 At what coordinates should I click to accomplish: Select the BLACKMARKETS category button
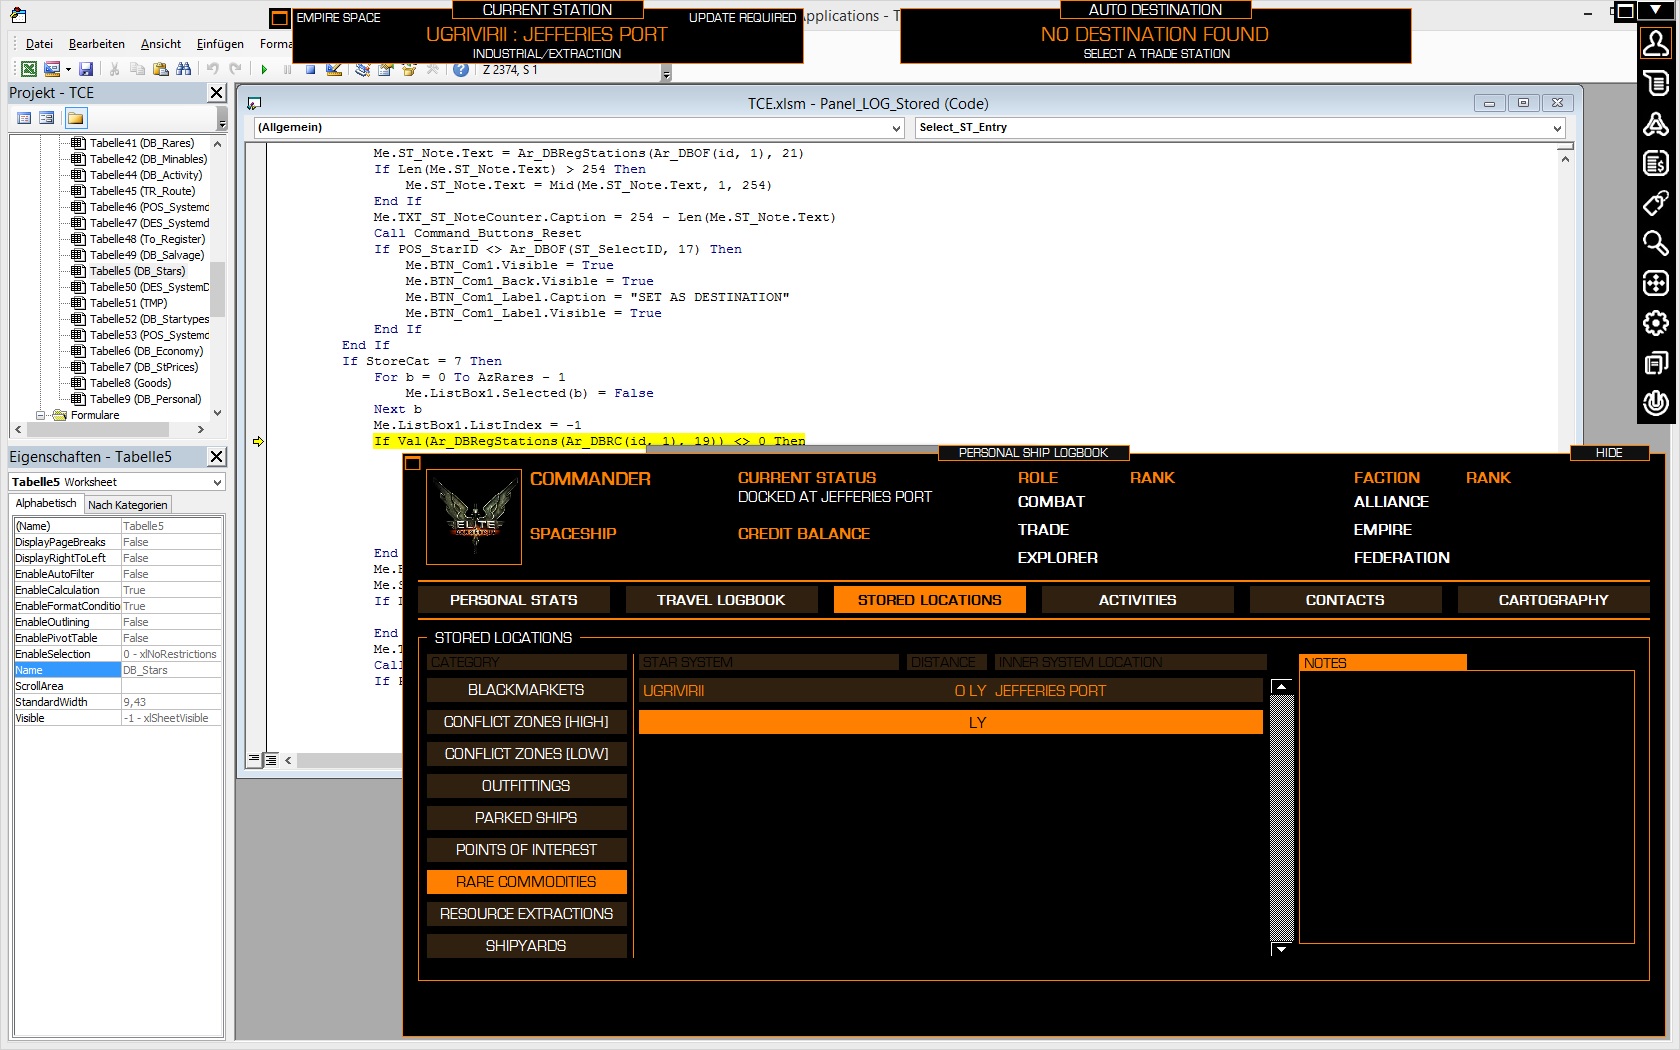tap(526, 690)
